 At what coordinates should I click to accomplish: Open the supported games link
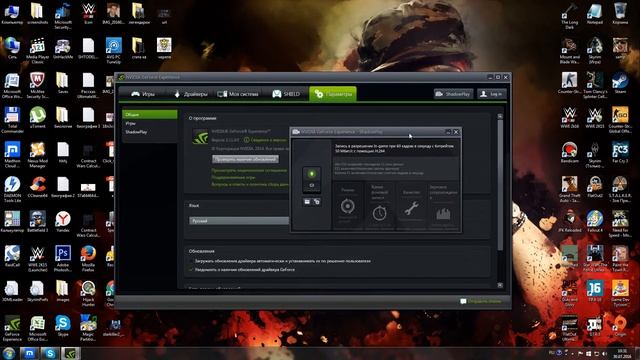coord(233,177)
